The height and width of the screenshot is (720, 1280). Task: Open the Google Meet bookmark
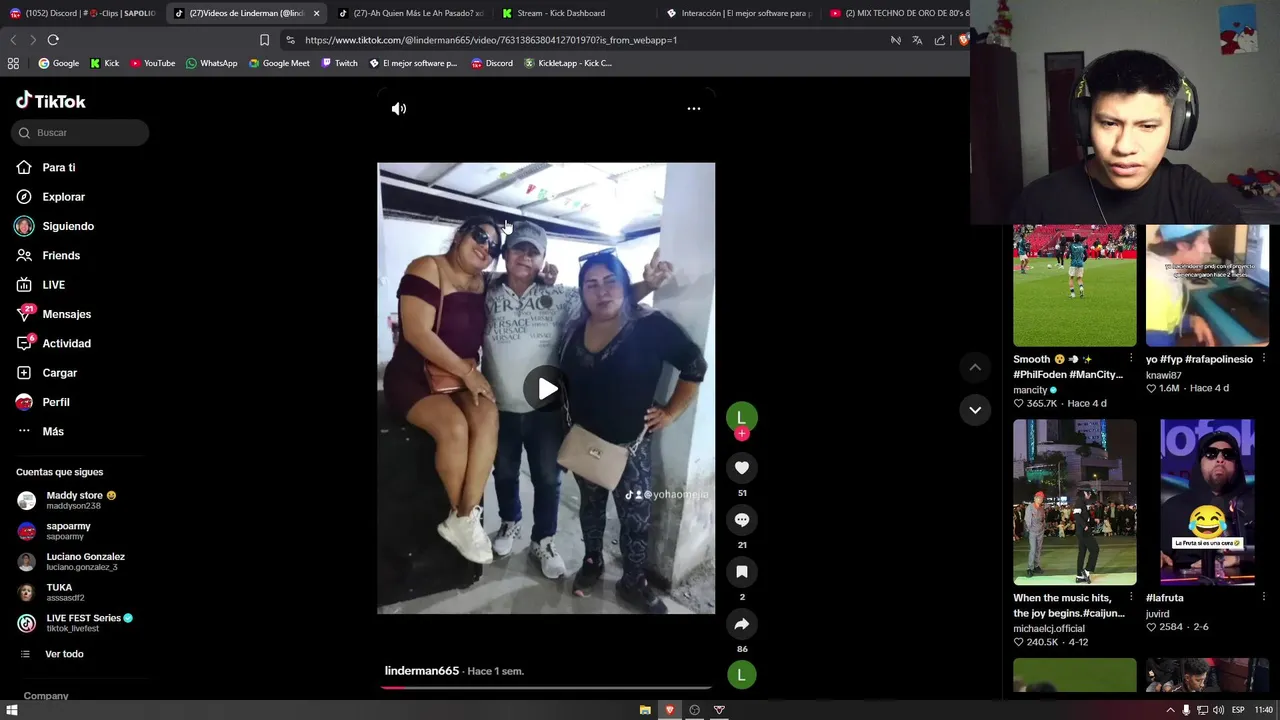click(x=279, y=63)
